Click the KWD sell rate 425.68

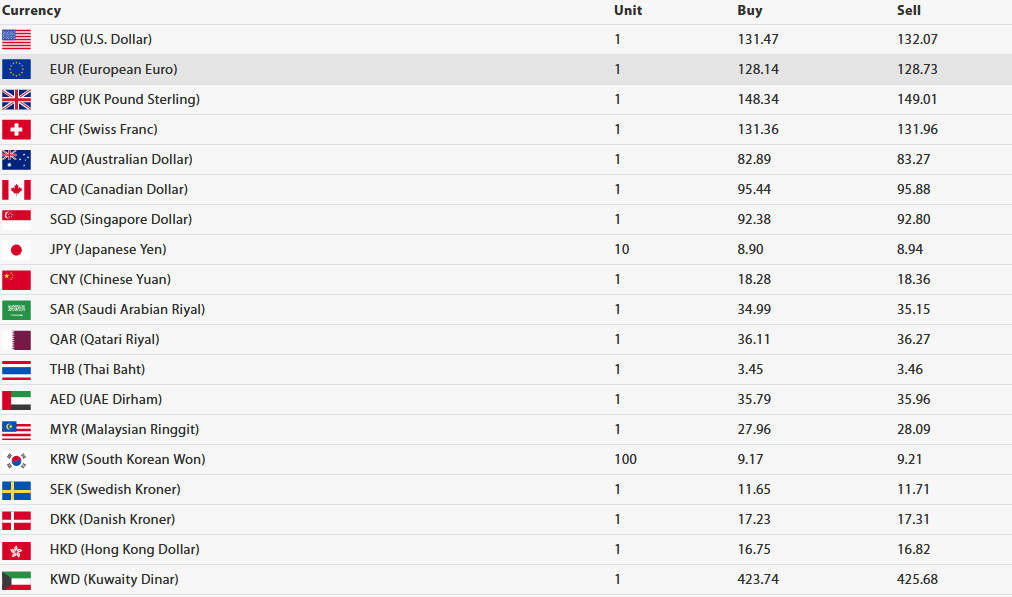tap(917, 580)
